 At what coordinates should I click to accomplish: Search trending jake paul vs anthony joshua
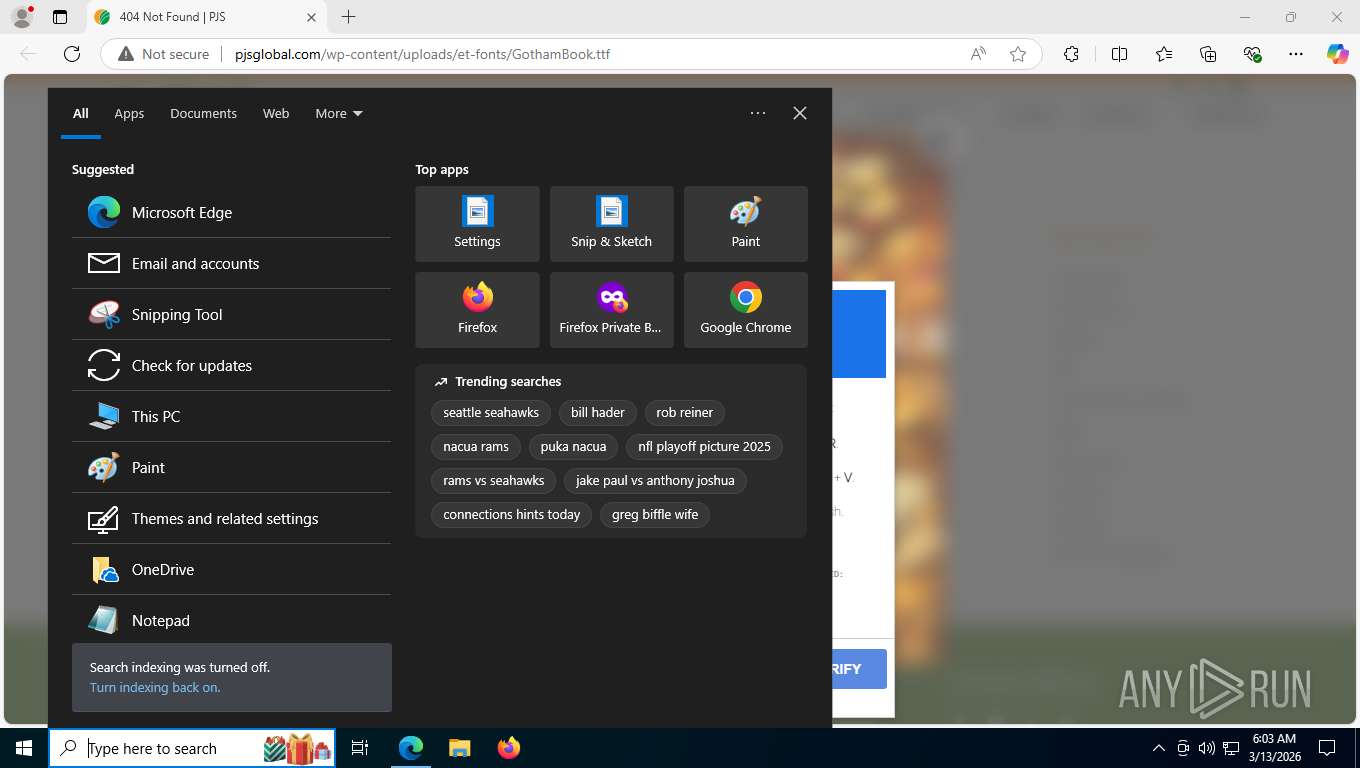click(x=655, y=480)
